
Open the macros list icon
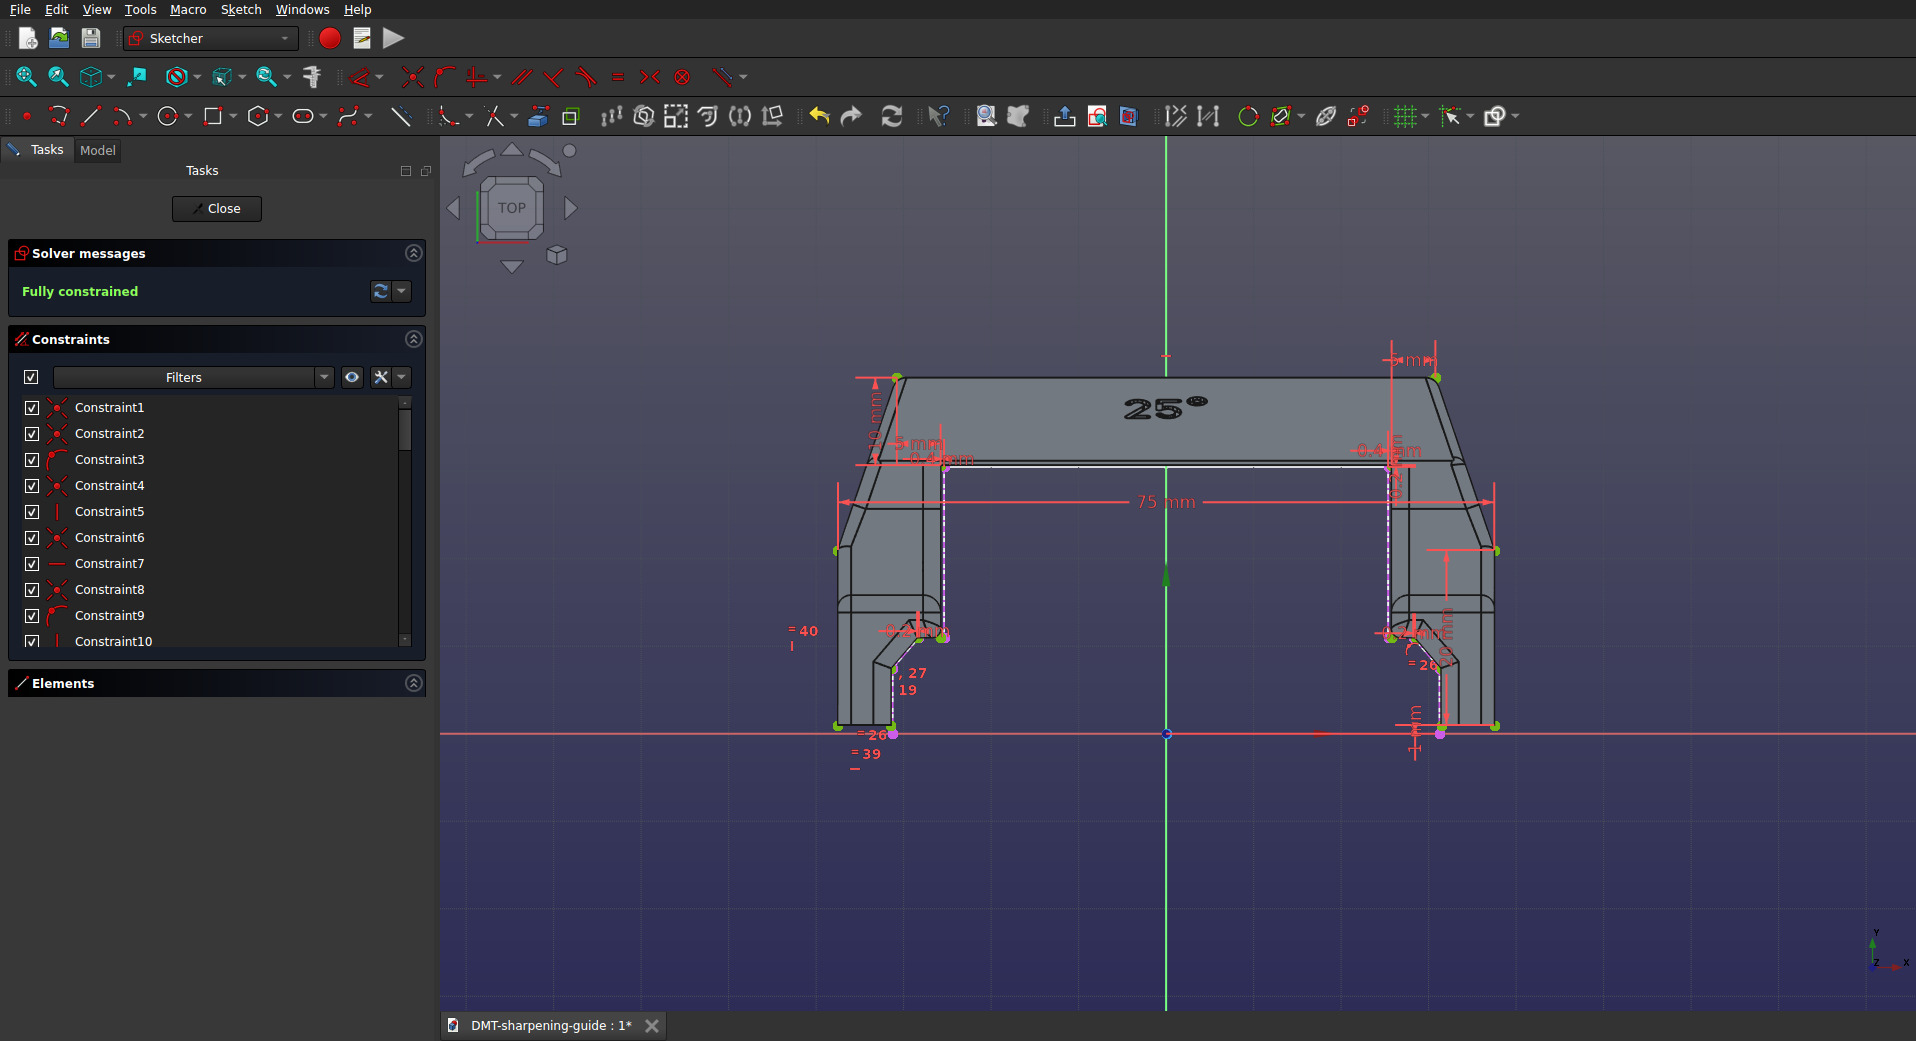(x=362, y=38)
